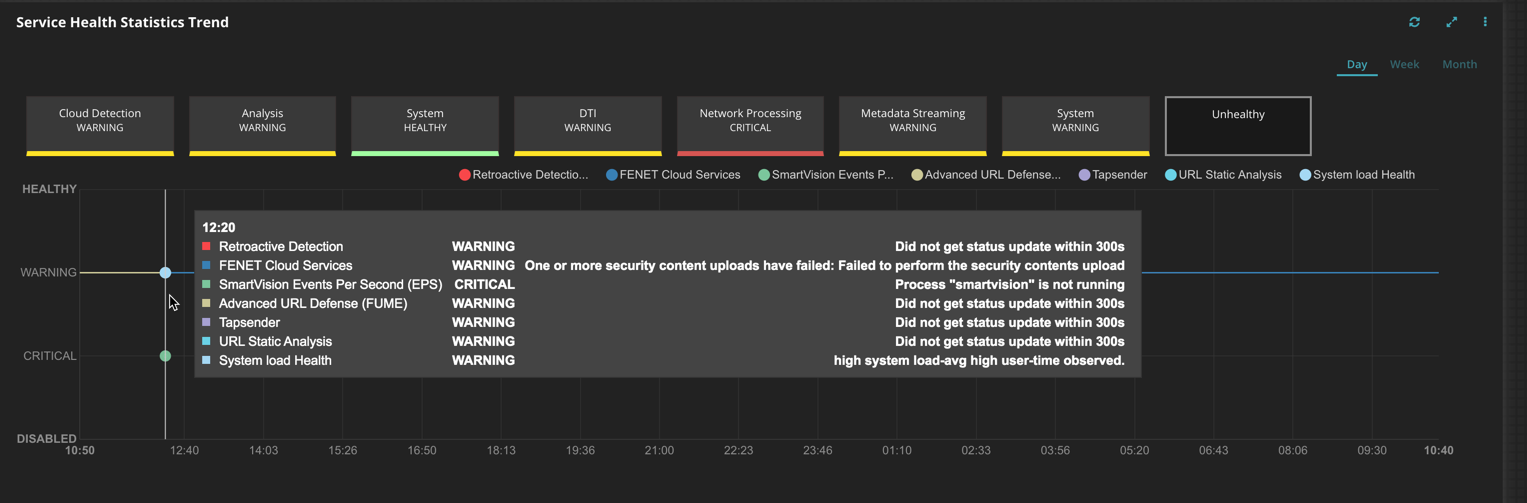Open the Analysis WARNING card
Viewport: 1527px width, 503px height.
(262, 126)
